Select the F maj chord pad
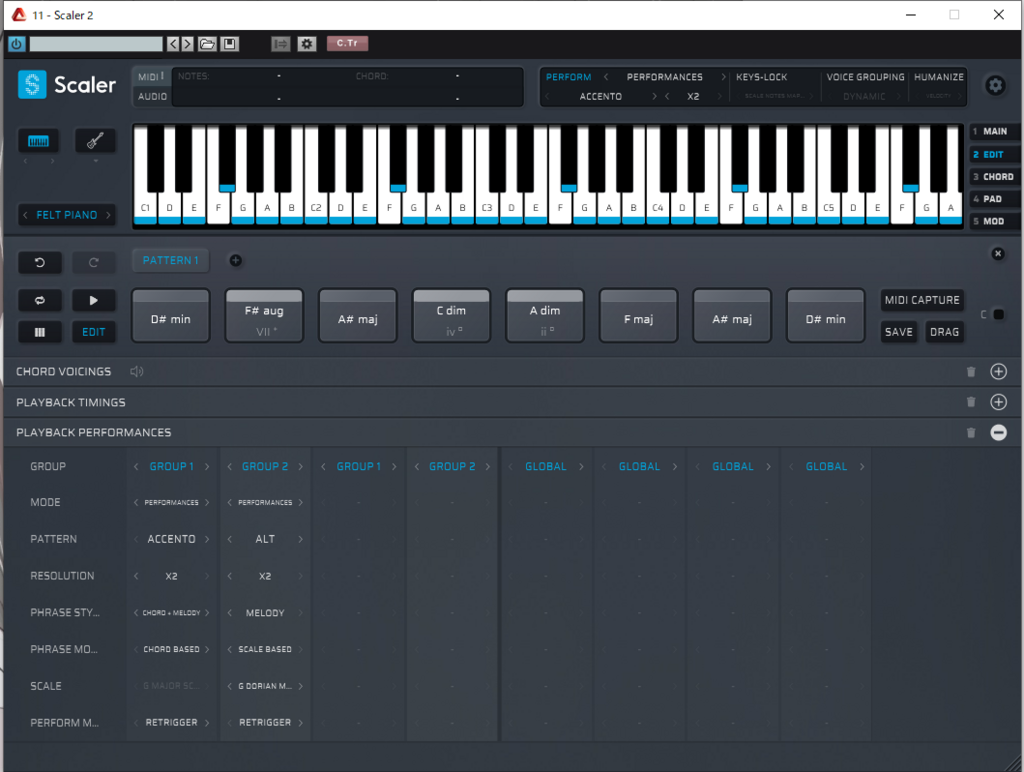This screenshot has height=772, width=1024. (x=638, y=316)
